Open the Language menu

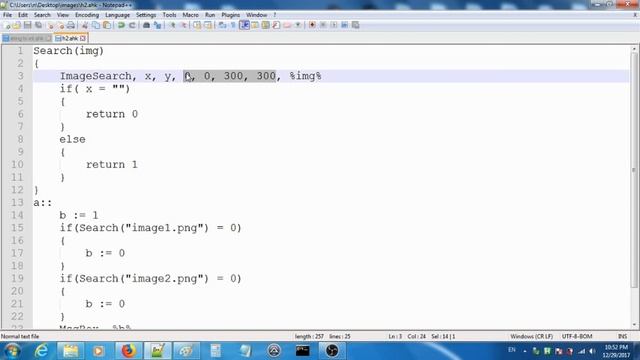[117, 15]
